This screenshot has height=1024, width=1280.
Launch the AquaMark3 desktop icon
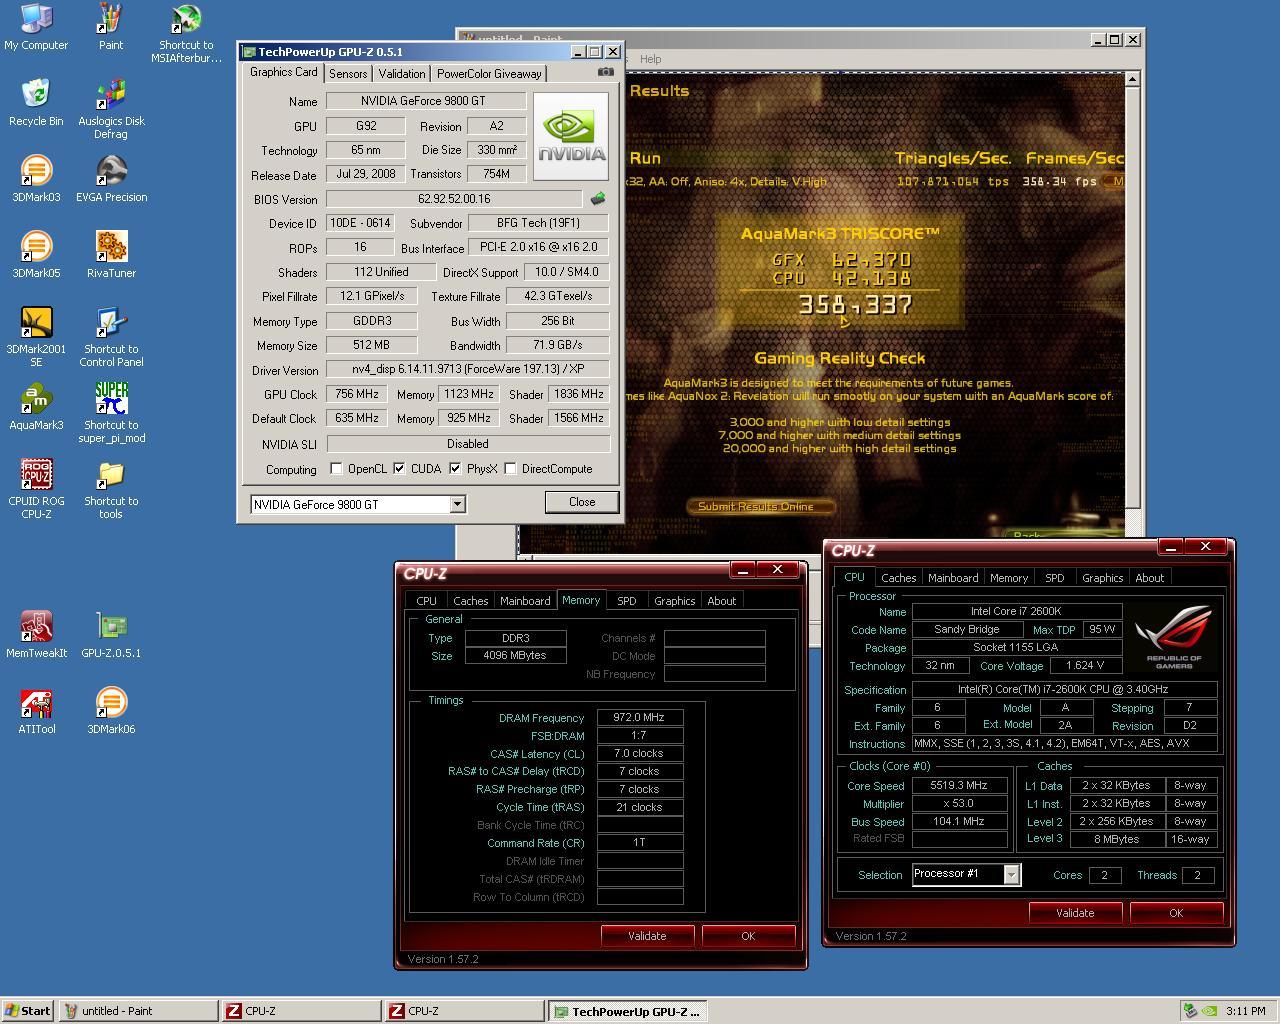(x=36, y=407)
